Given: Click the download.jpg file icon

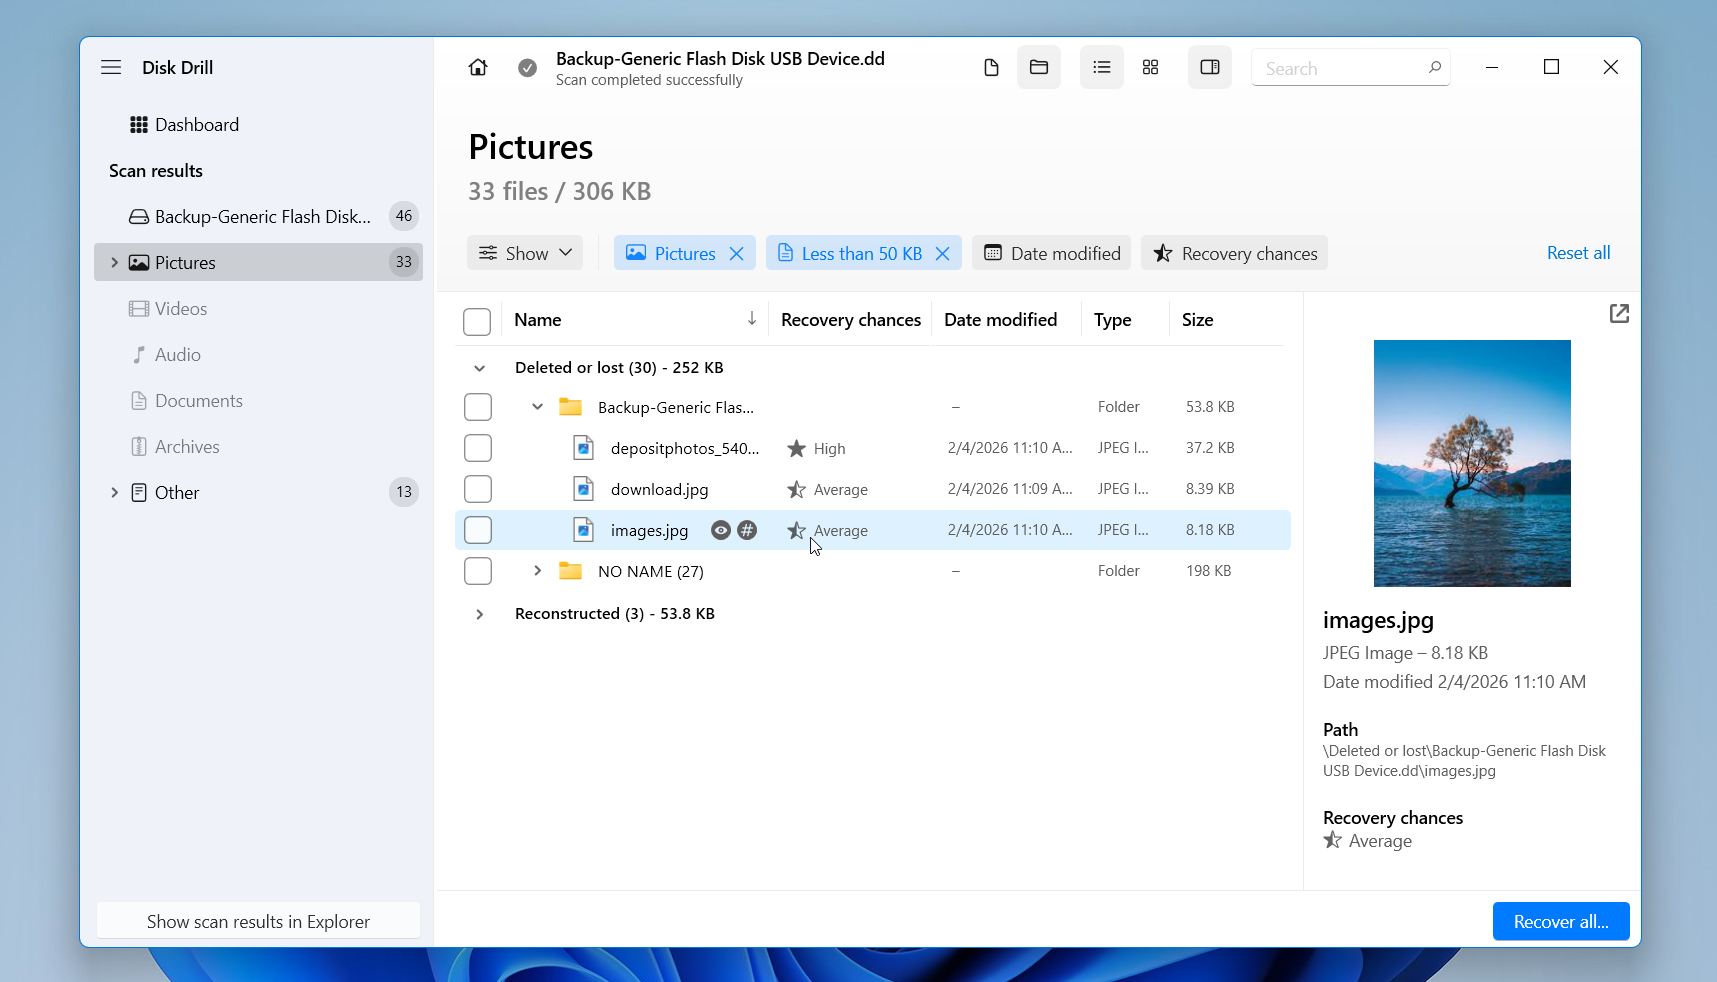Looking at the screenshot, I should click(583, 489).
